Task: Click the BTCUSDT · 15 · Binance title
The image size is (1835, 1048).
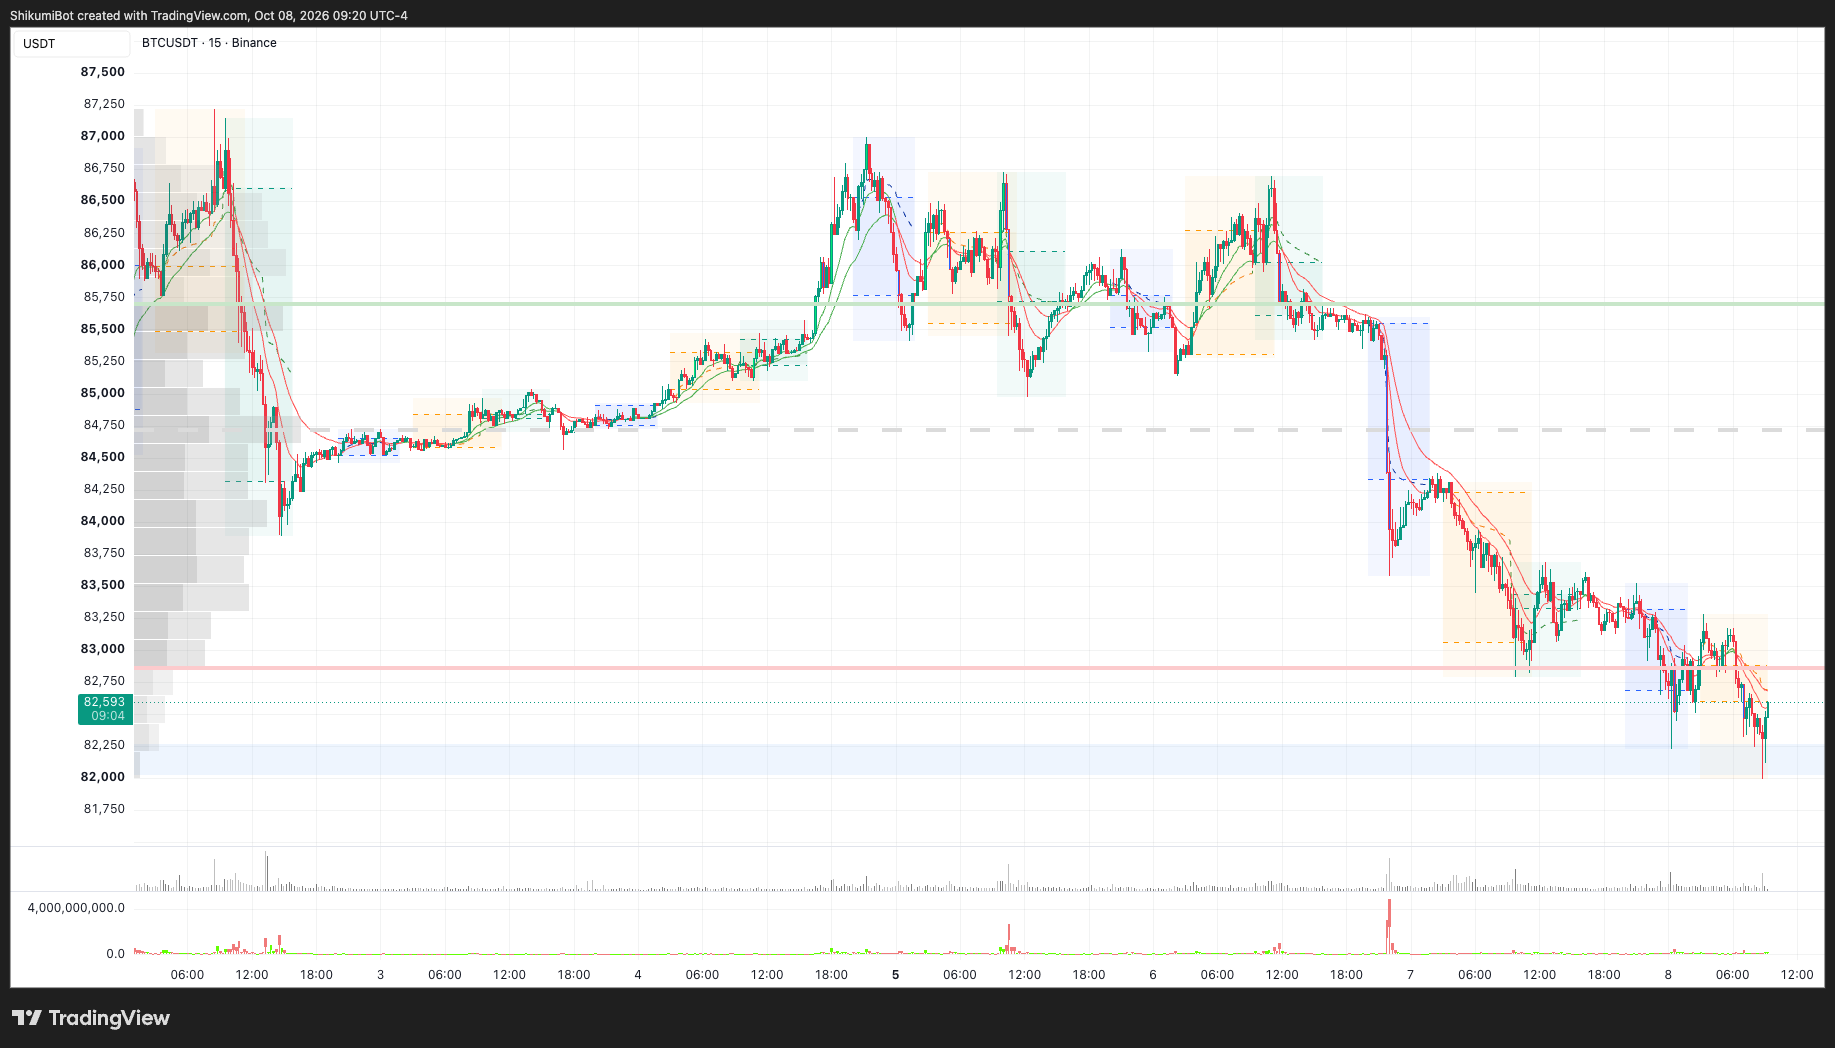Action: click(209, 43)
